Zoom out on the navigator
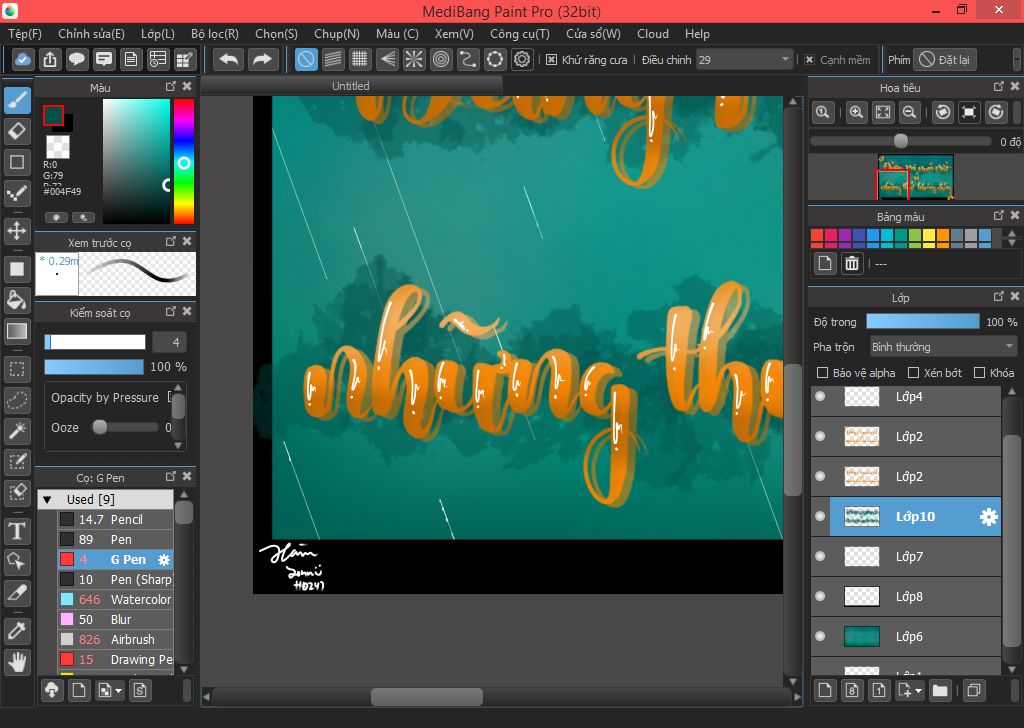The width and height of the screenshot is (1024, 728). 909,112
